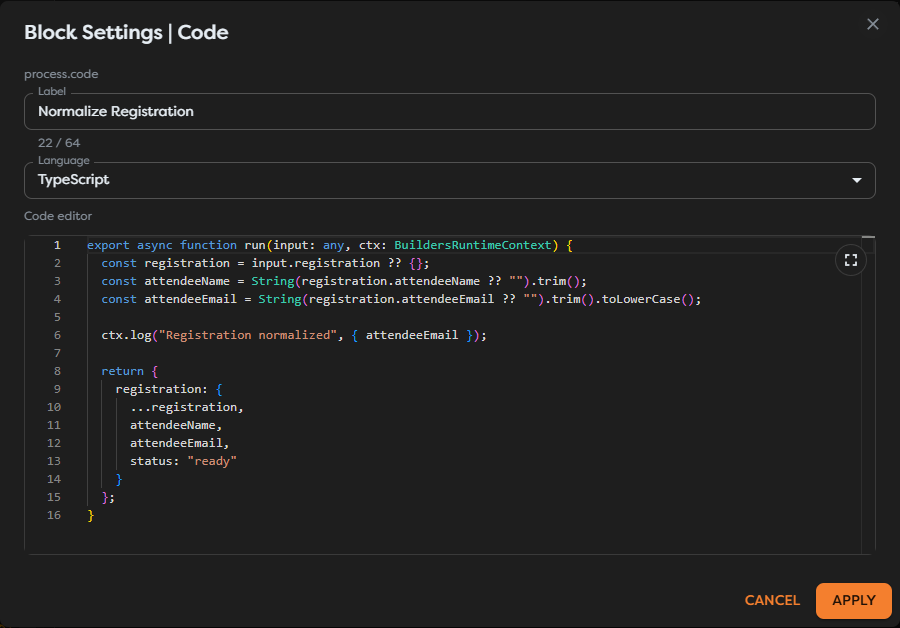The width and height of the screenshot is (900, 628).
Task: Expand code editor to fullscreen
Action: click(x=851, y=260)
